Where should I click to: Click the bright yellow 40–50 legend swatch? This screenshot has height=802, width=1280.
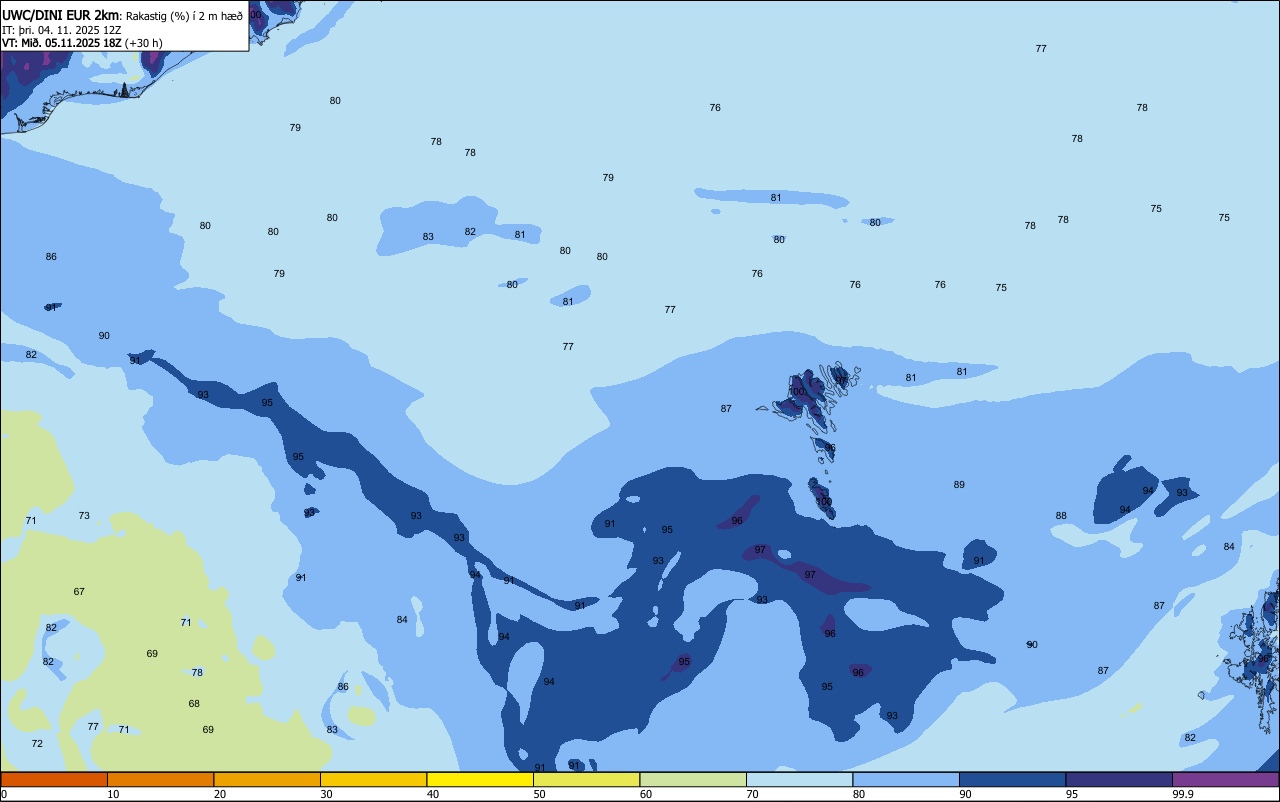click(x=480, y=779)
